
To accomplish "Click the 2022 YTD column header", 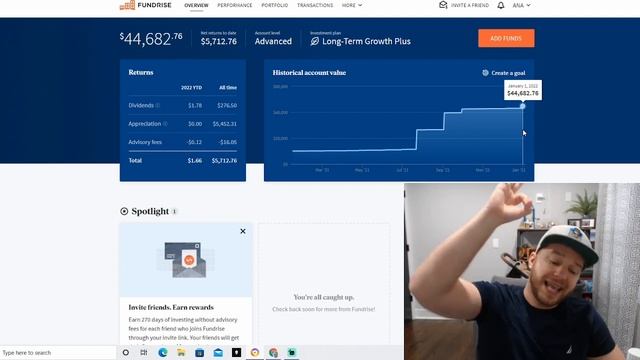I will (191, 88).
